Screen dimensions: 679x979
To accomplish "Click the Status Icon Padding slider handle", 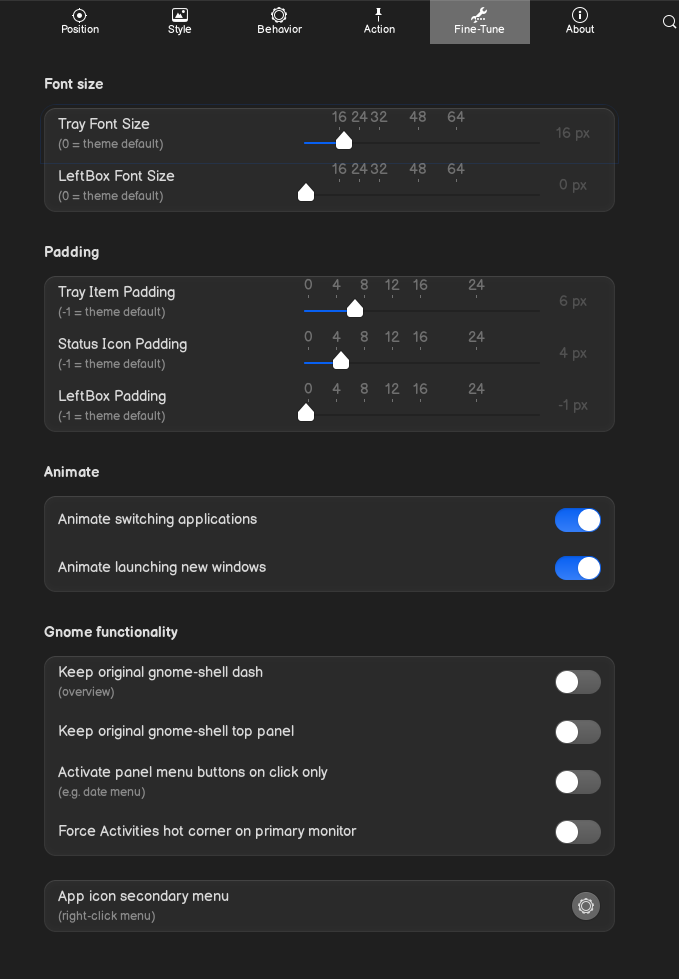I will pos(340,361).
